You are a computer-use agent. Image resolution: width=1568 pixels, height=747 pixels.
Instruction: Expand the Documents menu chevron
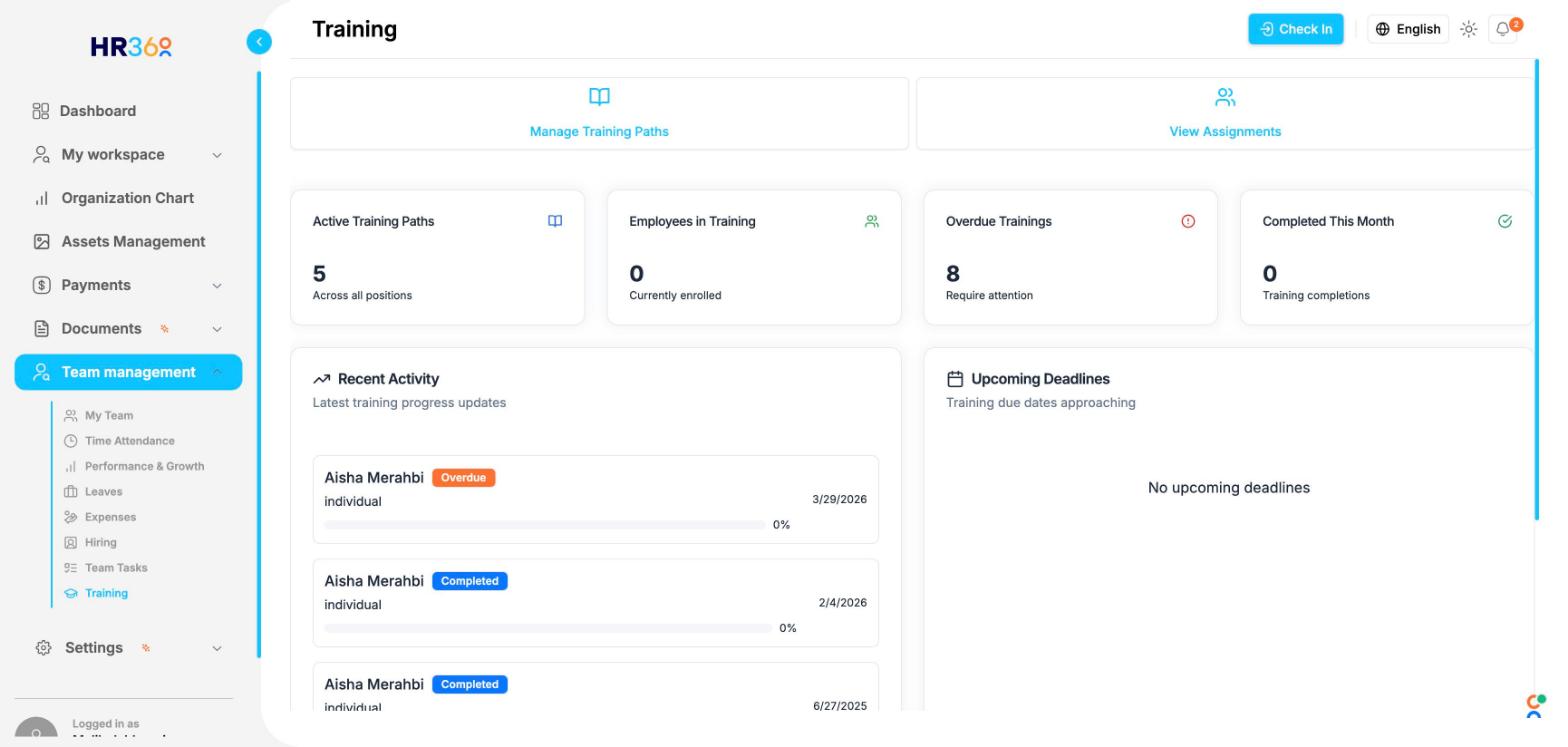pos(217,329)
